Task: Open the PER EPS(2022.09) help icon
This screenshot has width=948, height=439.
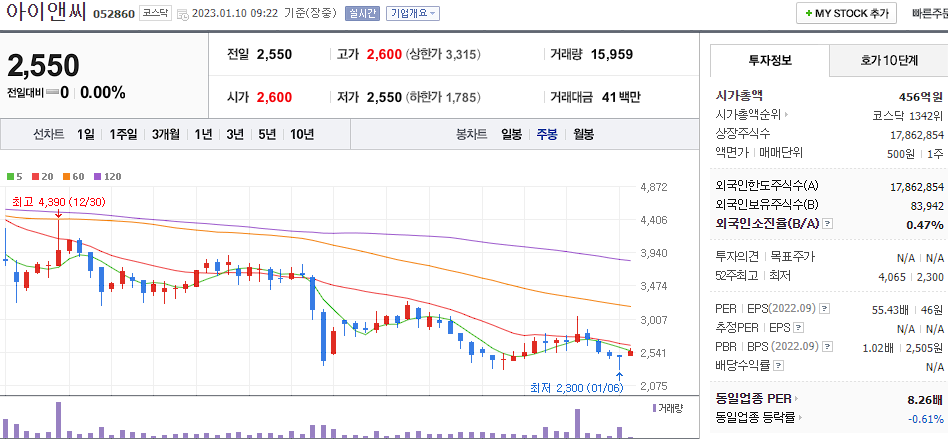Action: pos(825,309)
